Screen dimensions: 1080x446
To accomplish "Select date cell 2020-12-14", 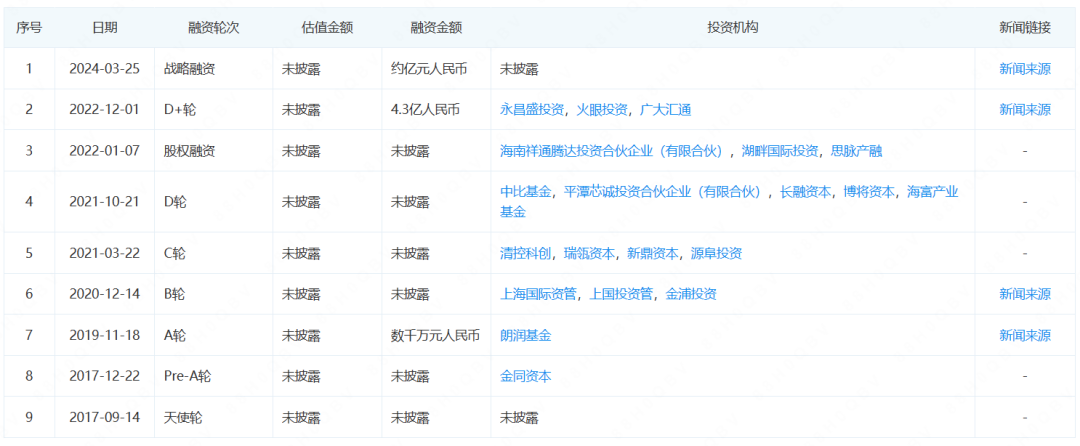I will 105,294.
